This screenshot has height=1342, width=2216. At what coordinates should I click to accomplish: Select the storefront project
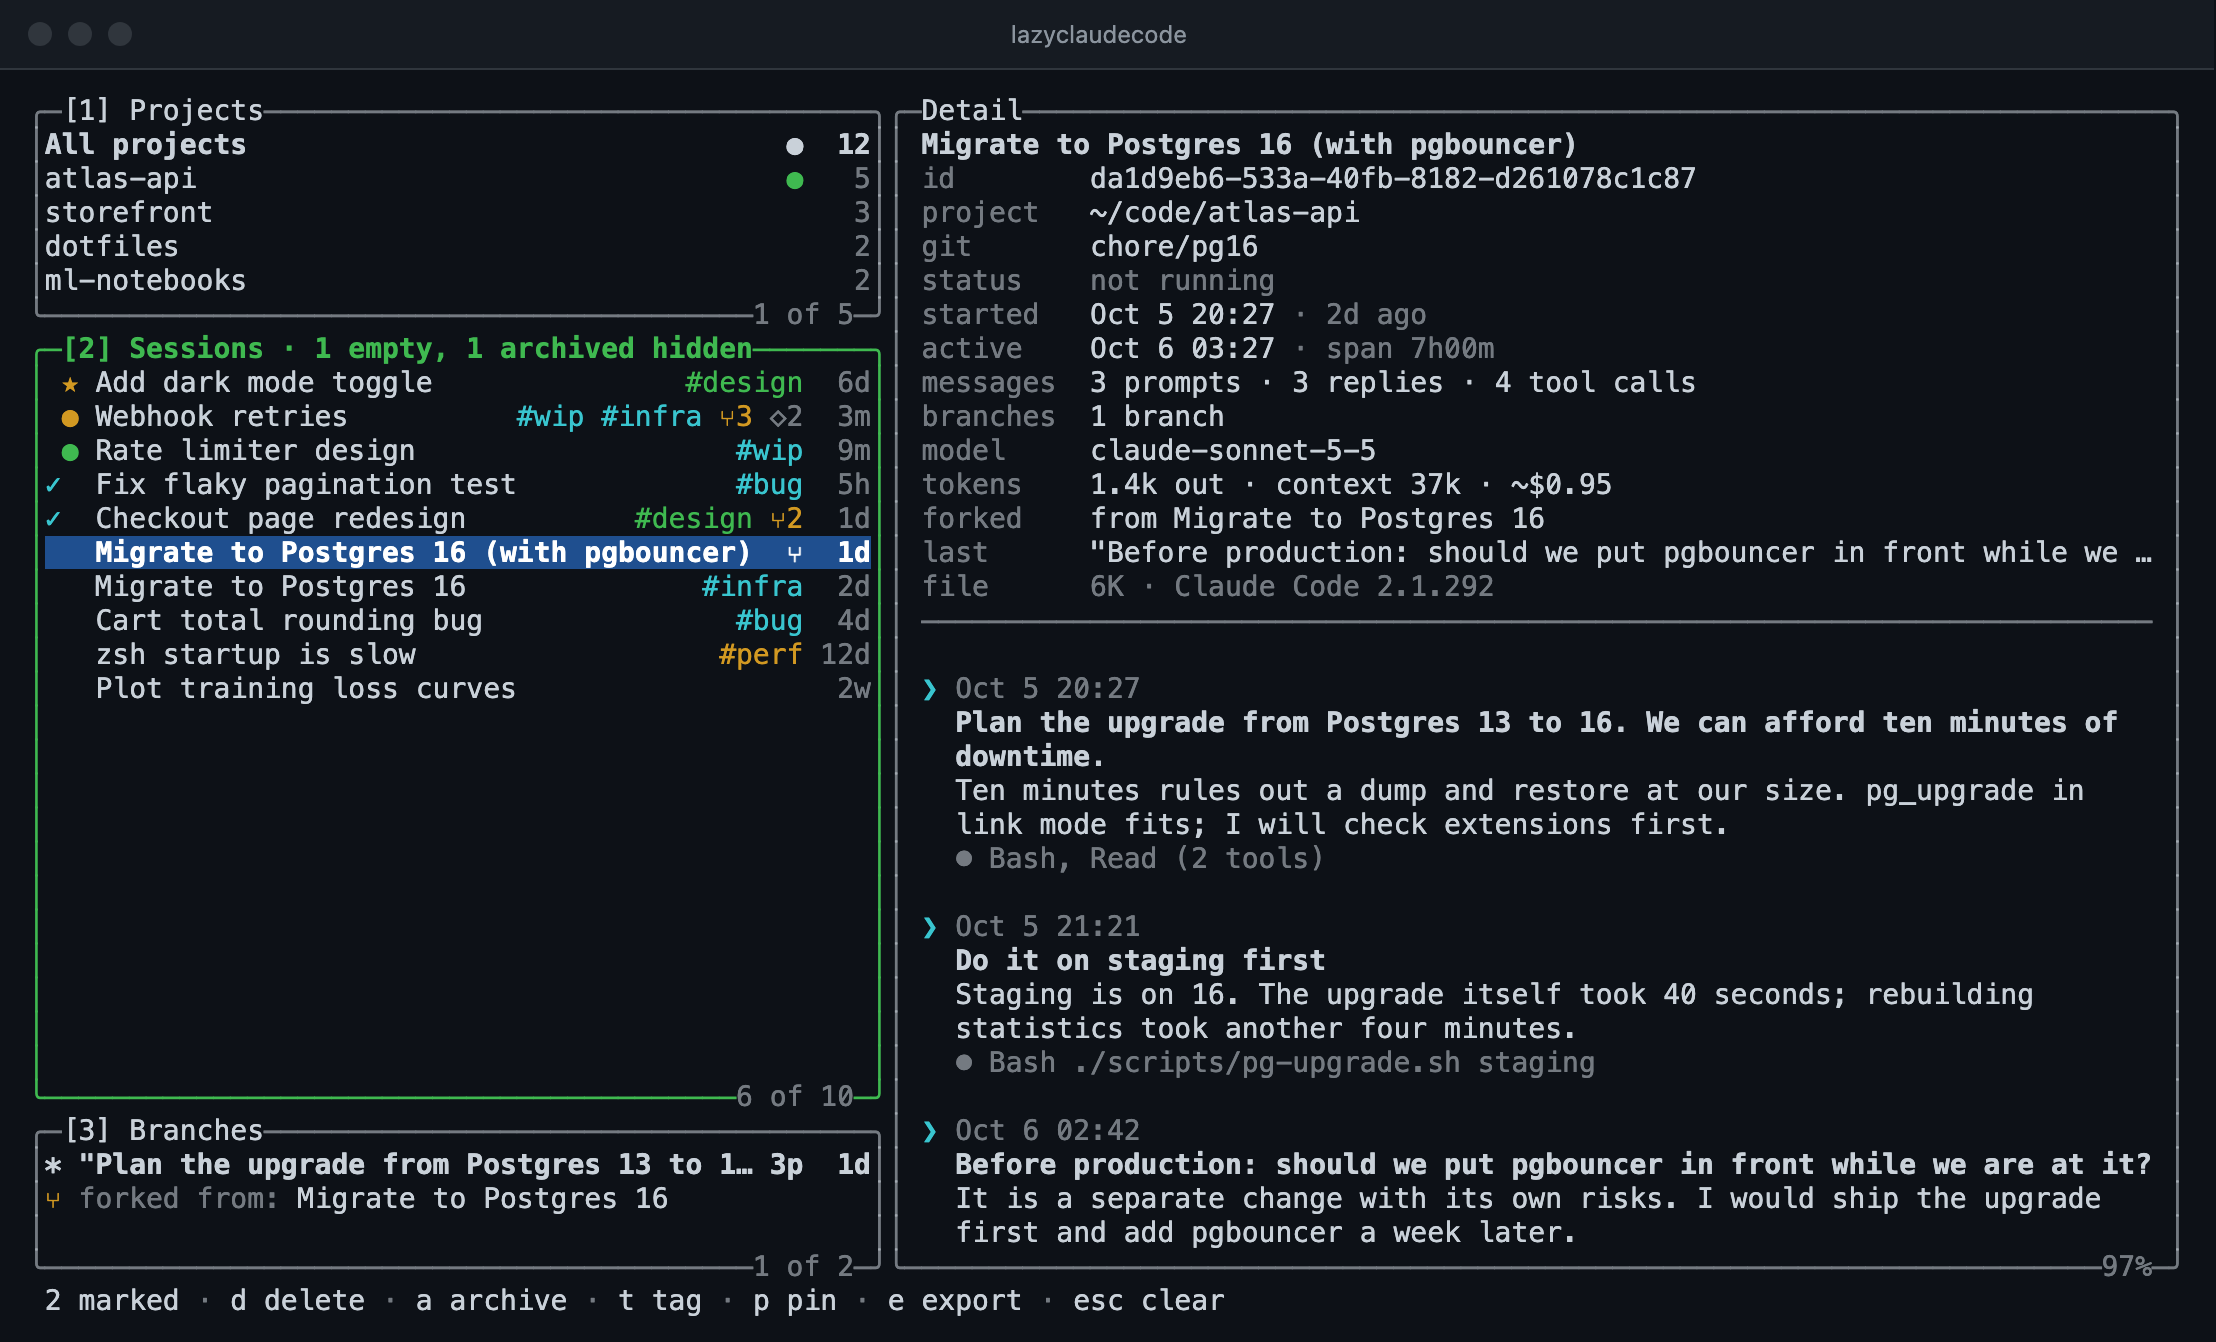[x=457, y=212]
